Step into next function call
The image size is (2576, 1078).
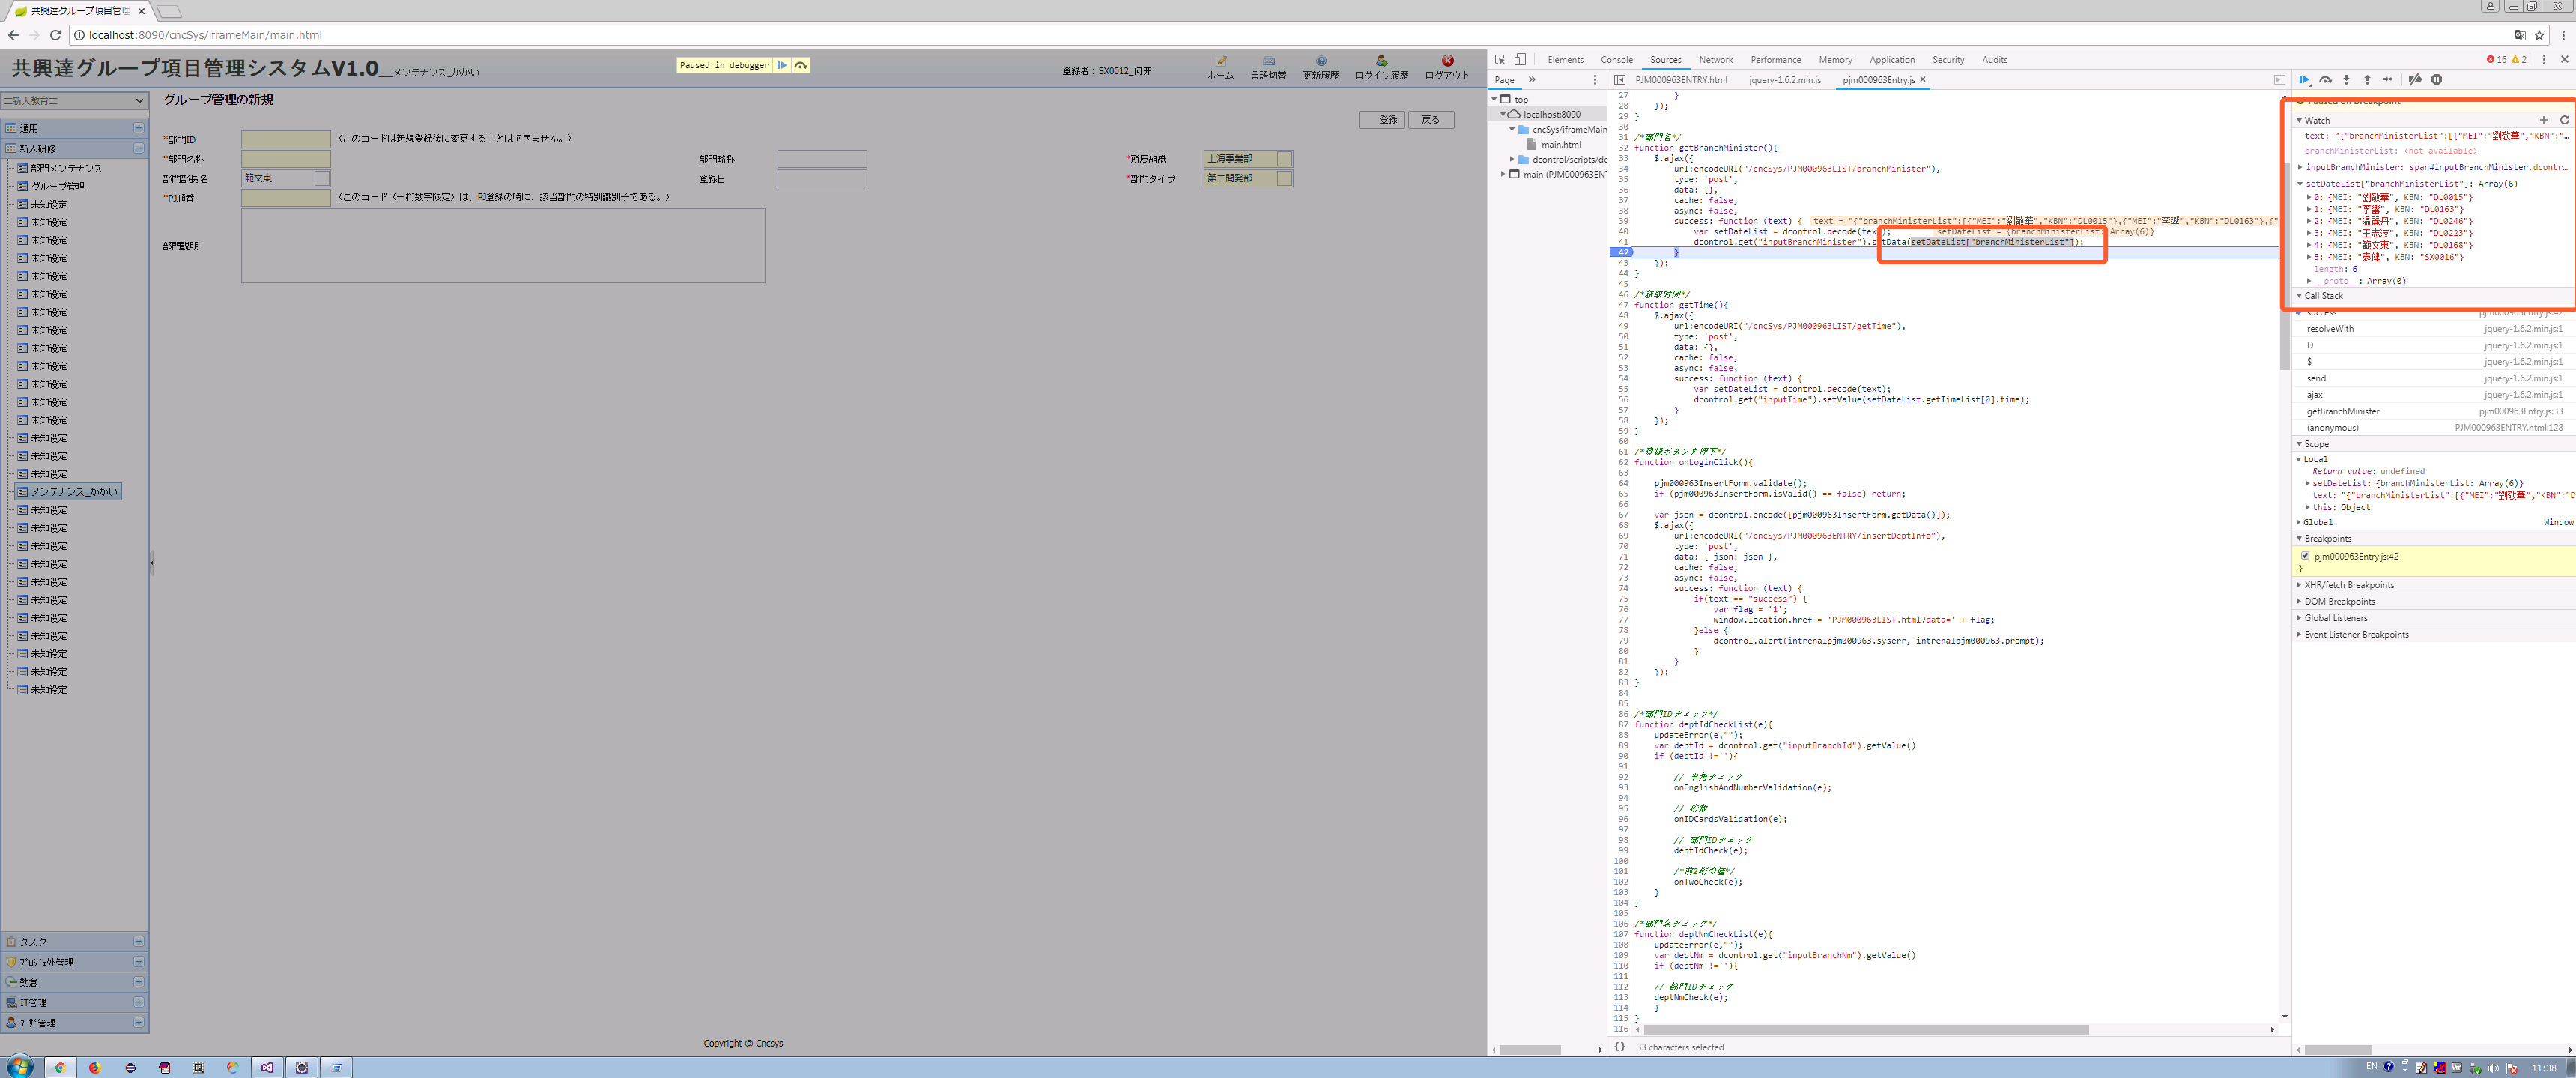(2346, 80)
